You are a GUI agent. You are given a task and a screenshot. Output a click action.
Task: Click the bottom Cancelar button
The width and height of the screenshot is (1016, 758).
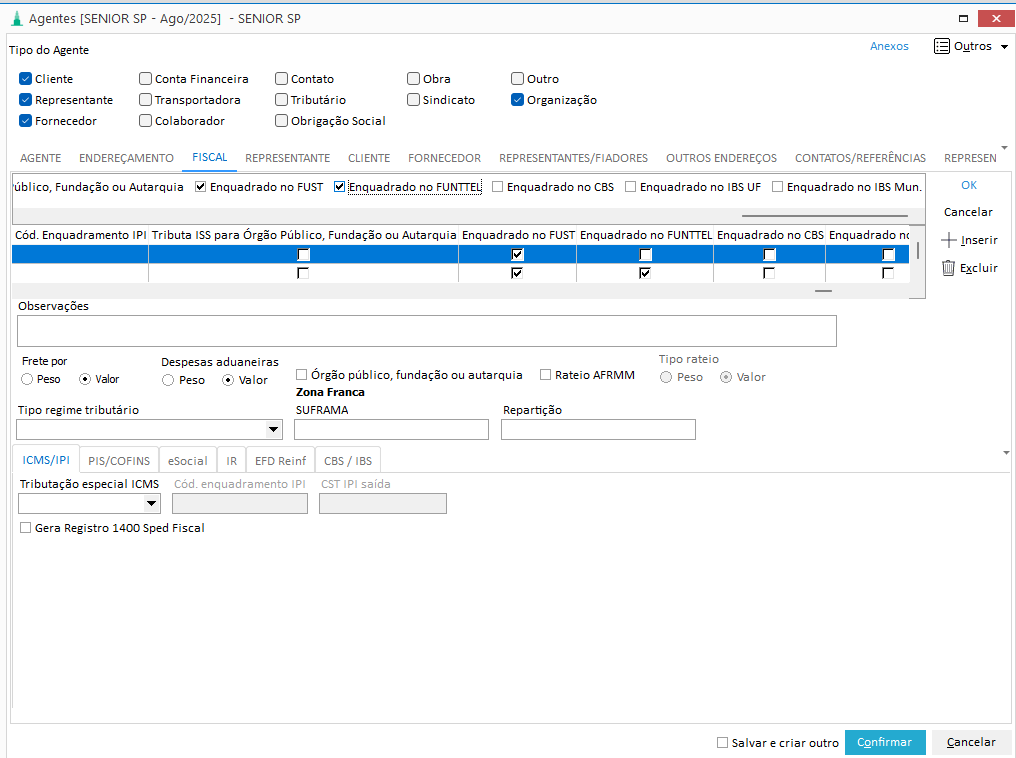pyautogui.click(x=971, y=742)
